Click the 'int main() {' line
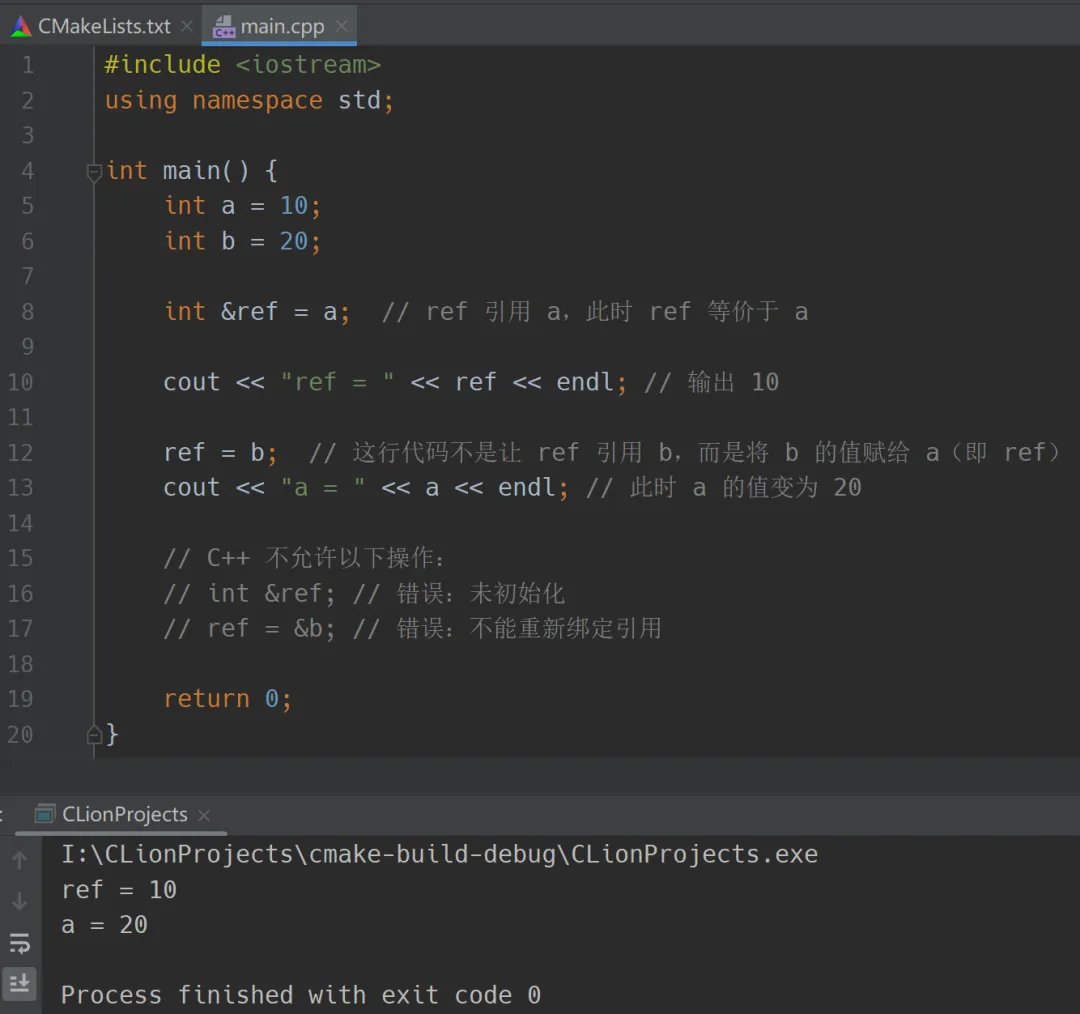The width and height of the screenshot is (1080, 1014). click(192, 170)
